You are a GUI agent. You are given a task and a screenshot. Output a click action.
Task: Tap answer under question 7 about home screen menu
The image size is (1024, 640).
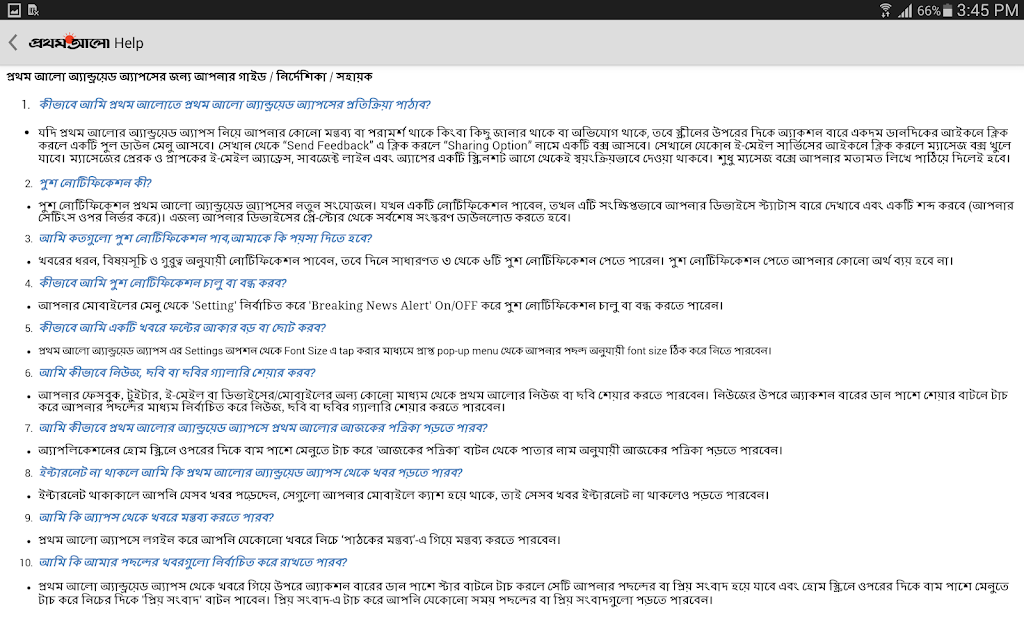click(410, 451)
